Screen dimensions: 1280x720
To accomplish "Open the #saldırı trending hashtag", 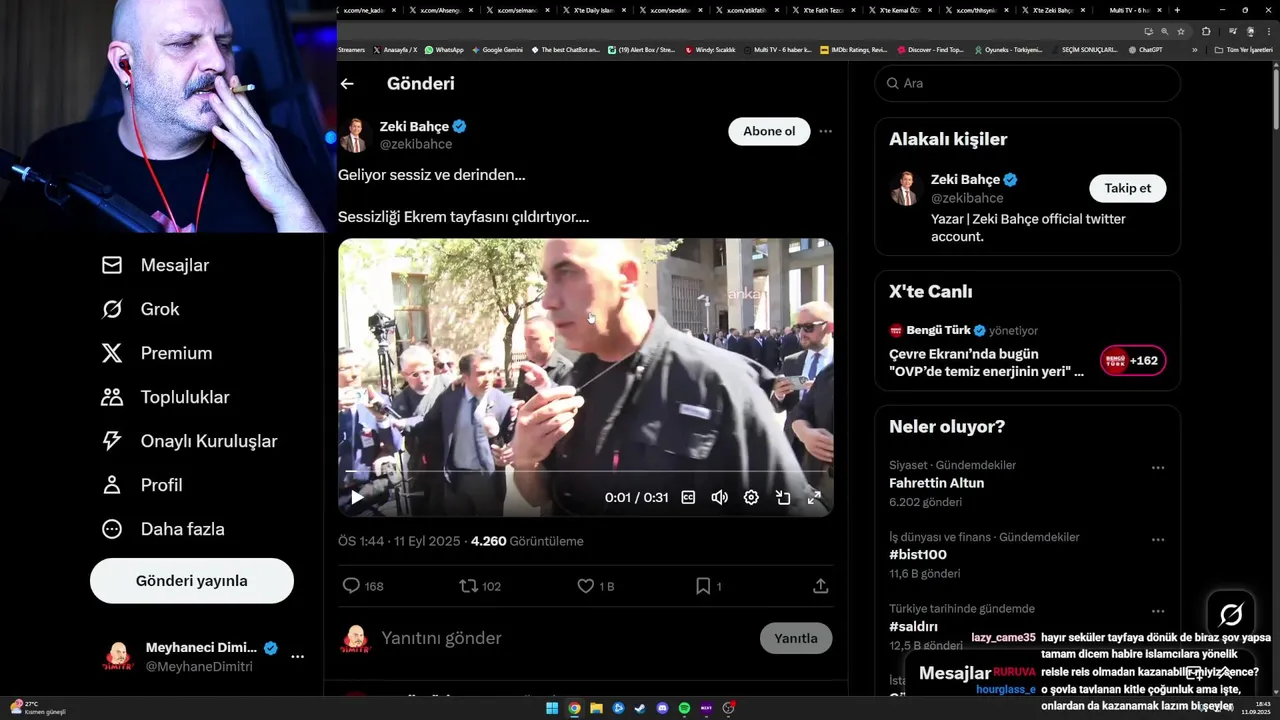I will 913,627.
